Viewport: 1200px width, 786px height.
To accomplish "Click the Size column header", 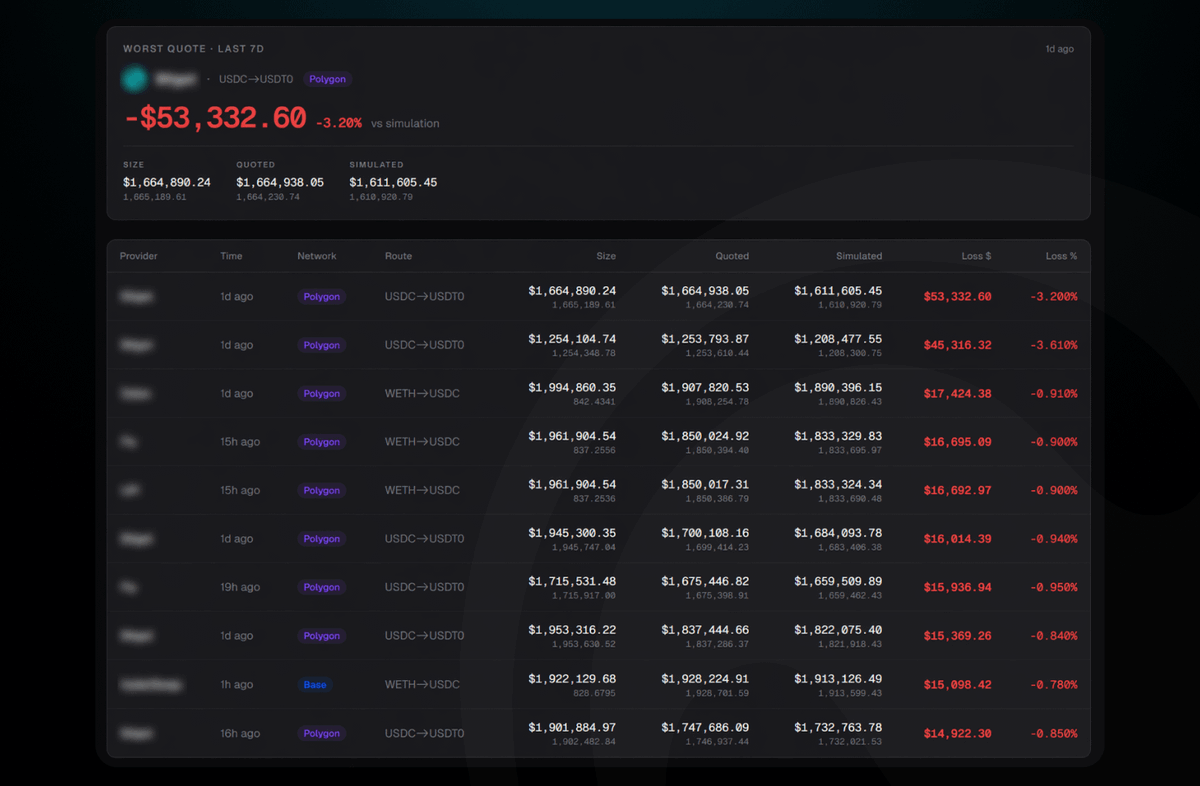I will coord(606,256).
